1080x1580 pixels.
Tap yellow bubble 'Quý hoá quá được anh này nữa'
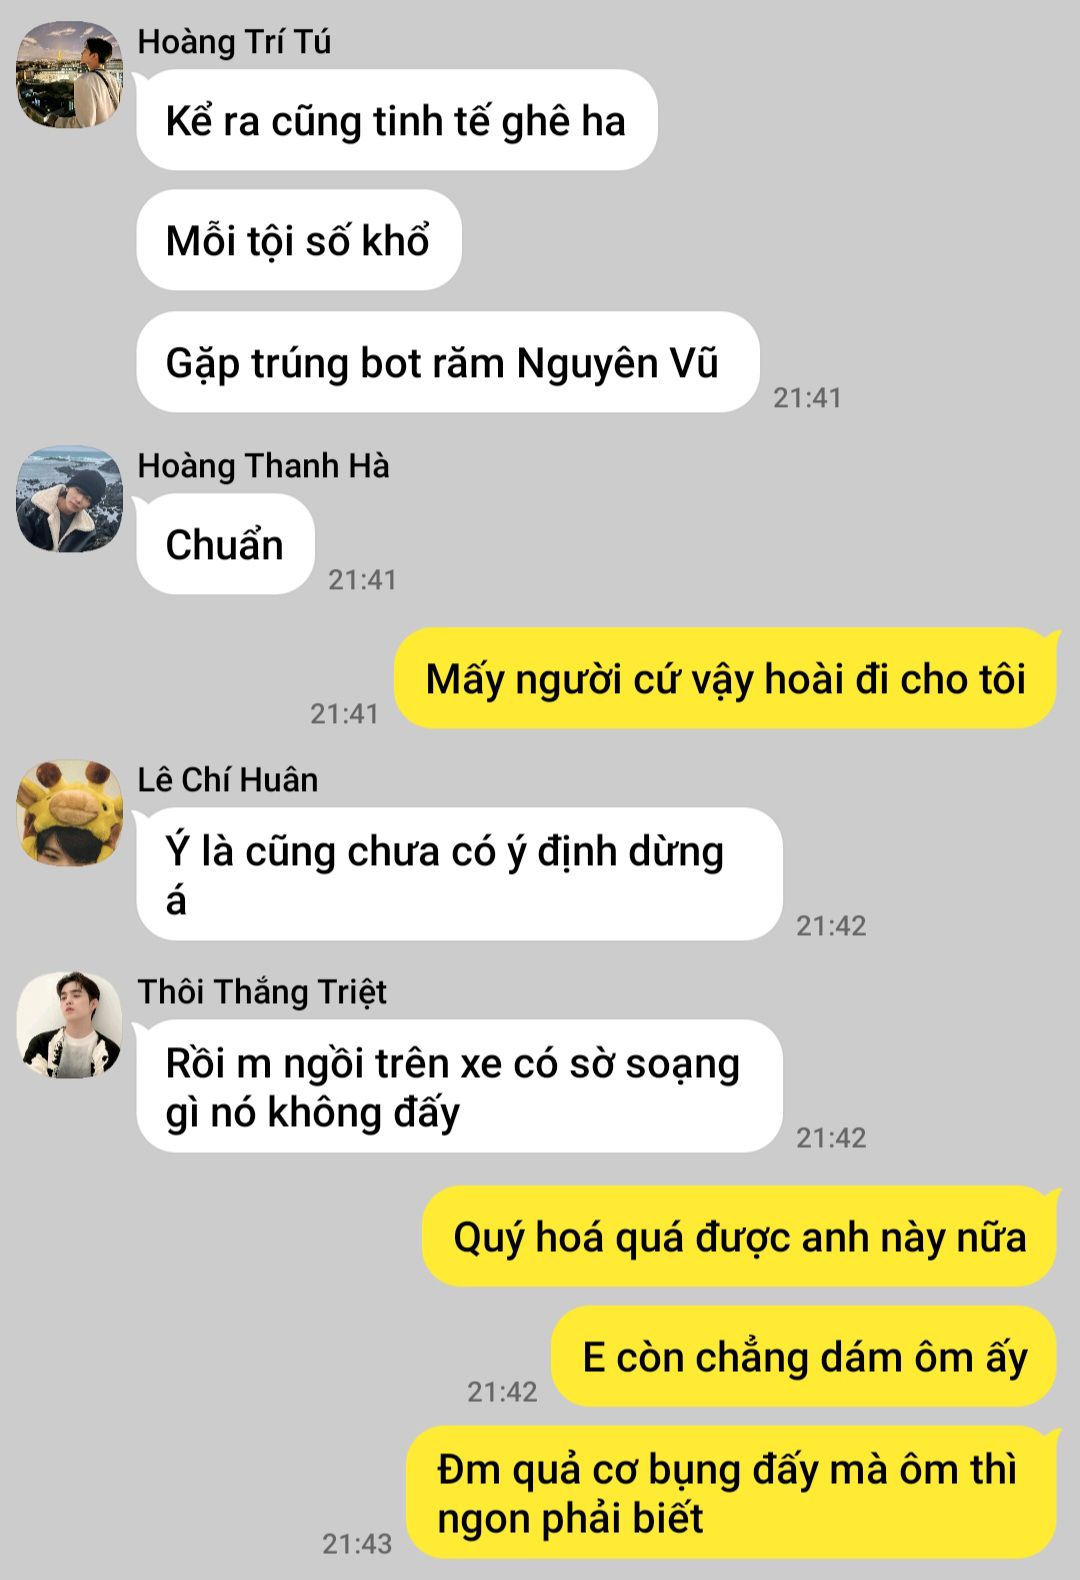coord(739,1236)
